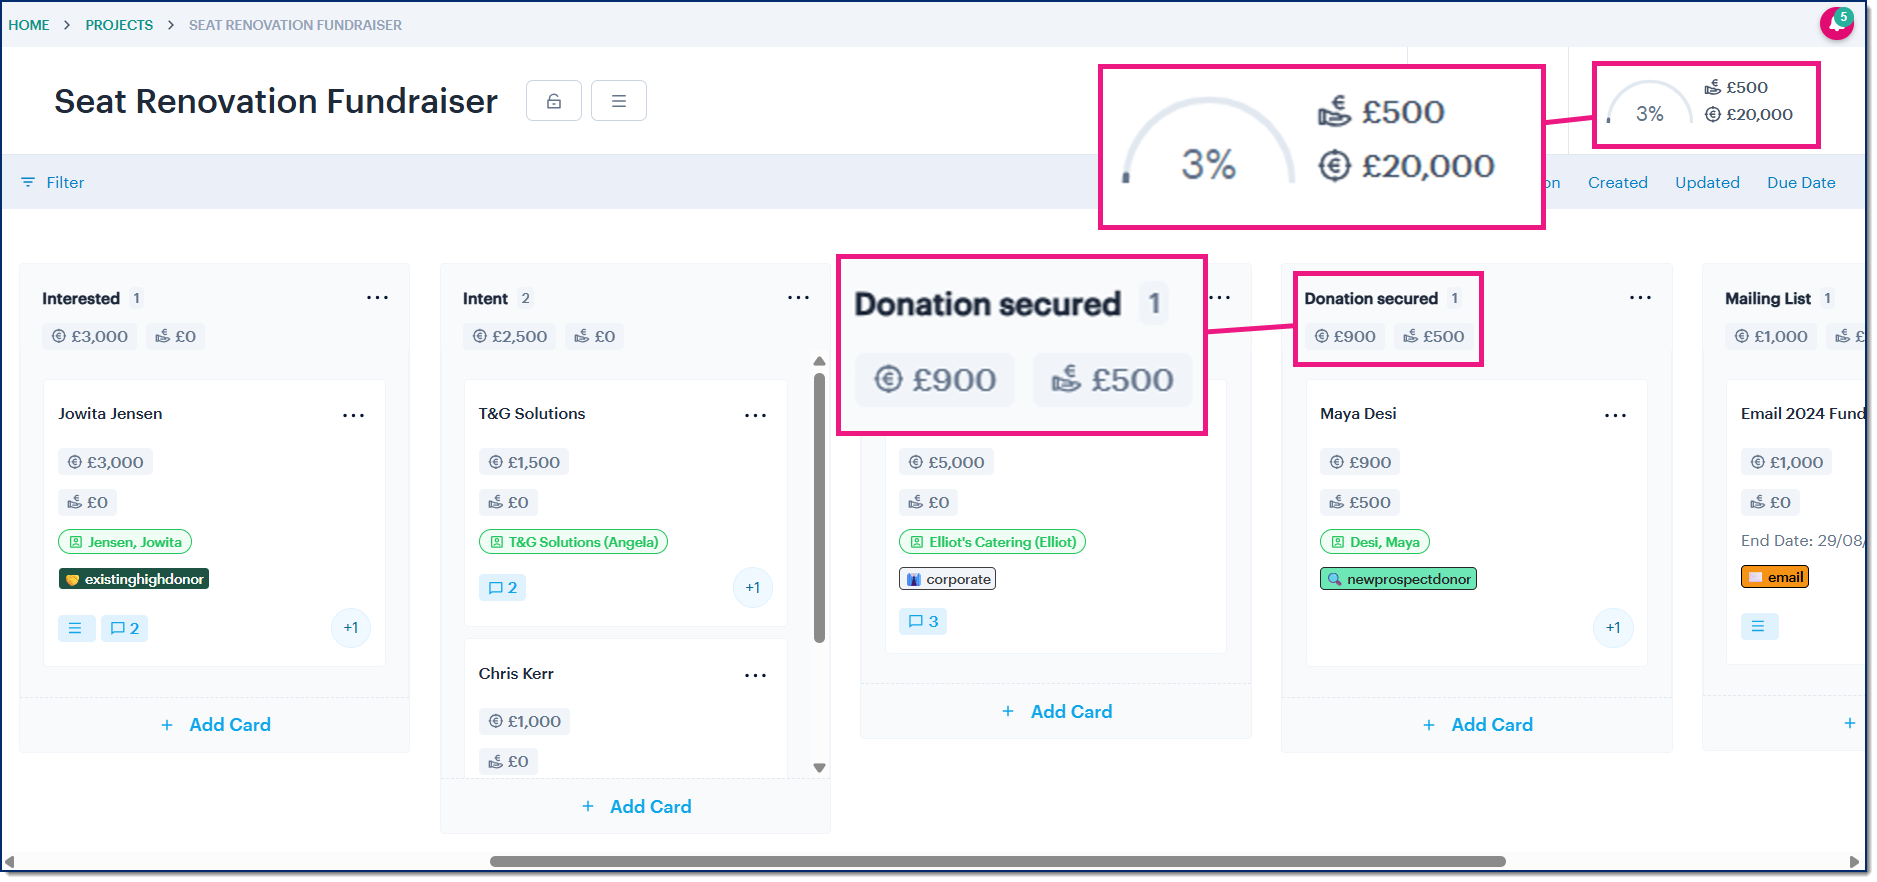
Task: Click the lock icon next to project title
Action: tap(554, 101)
